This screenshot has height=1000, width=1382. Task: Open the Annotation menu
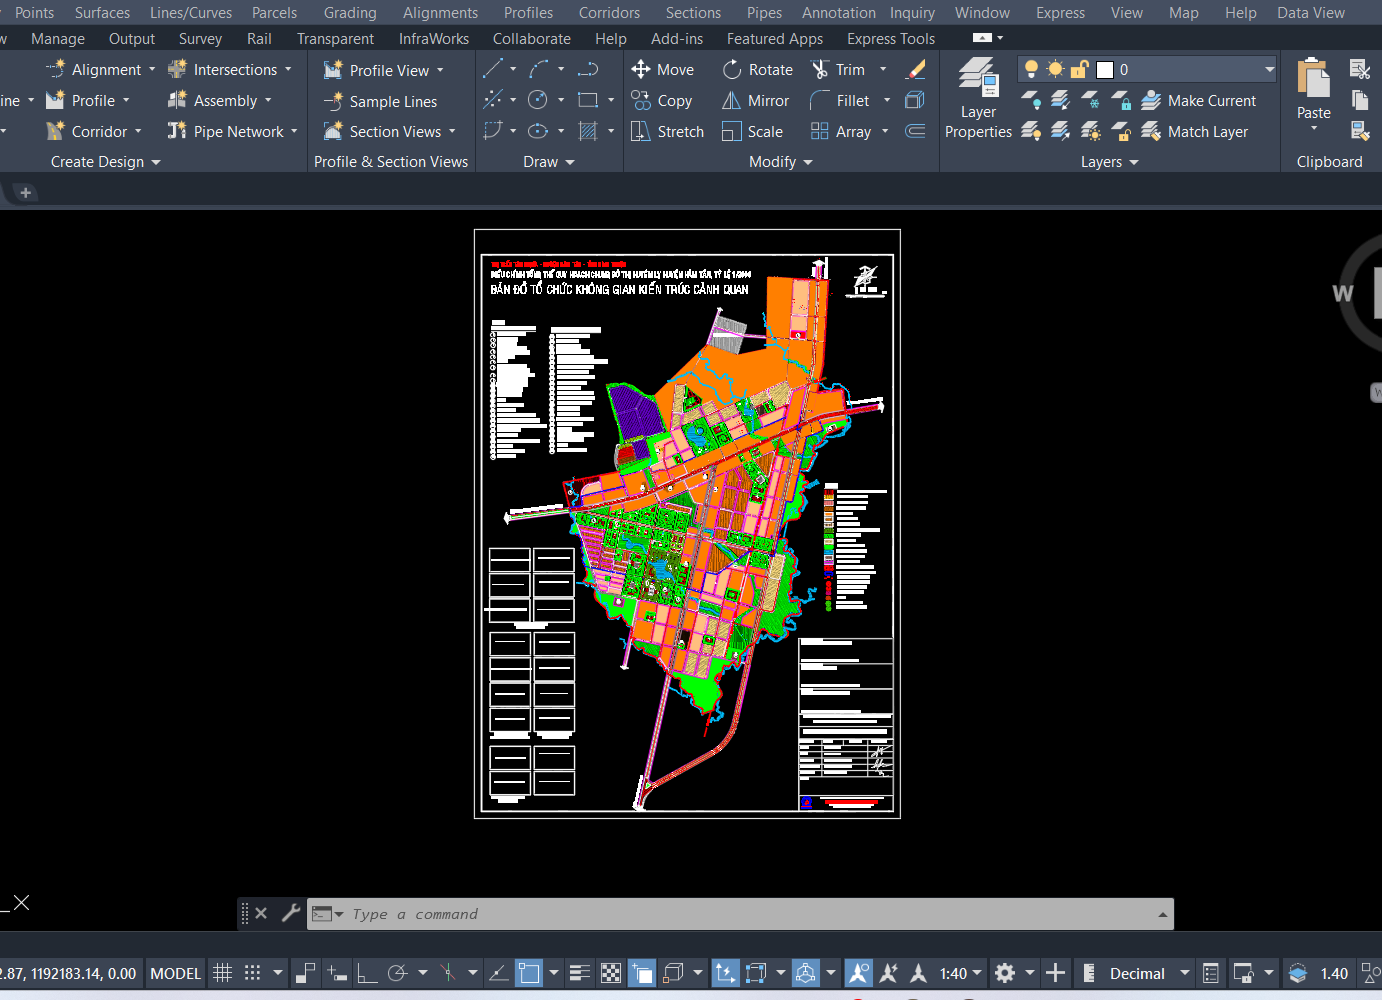[x=838, y=12]
